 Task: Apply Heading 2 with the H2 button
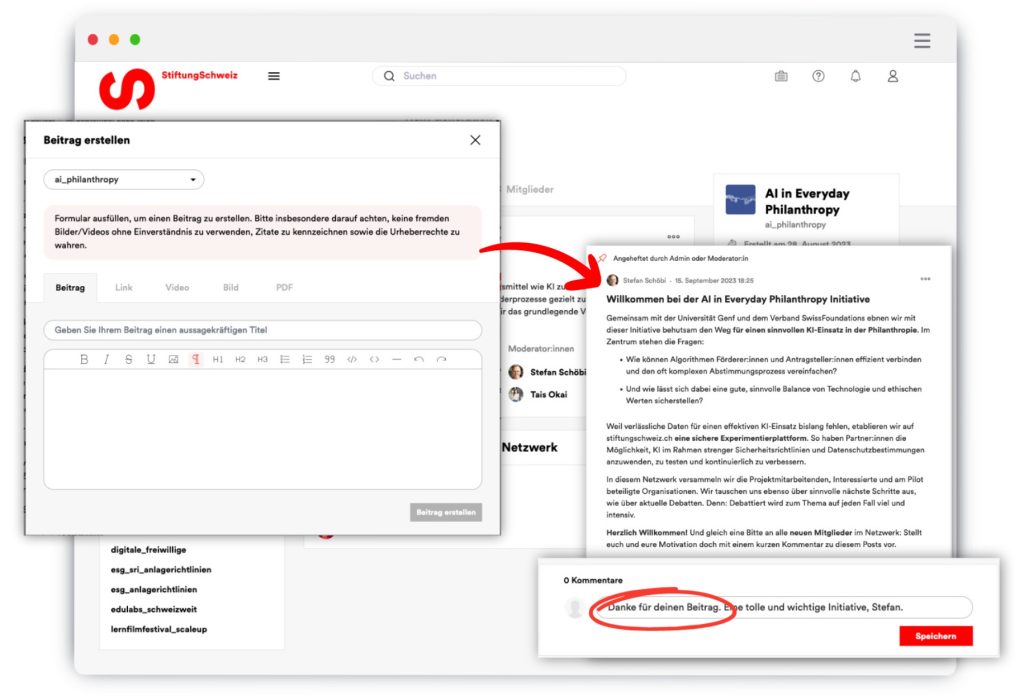240,359
